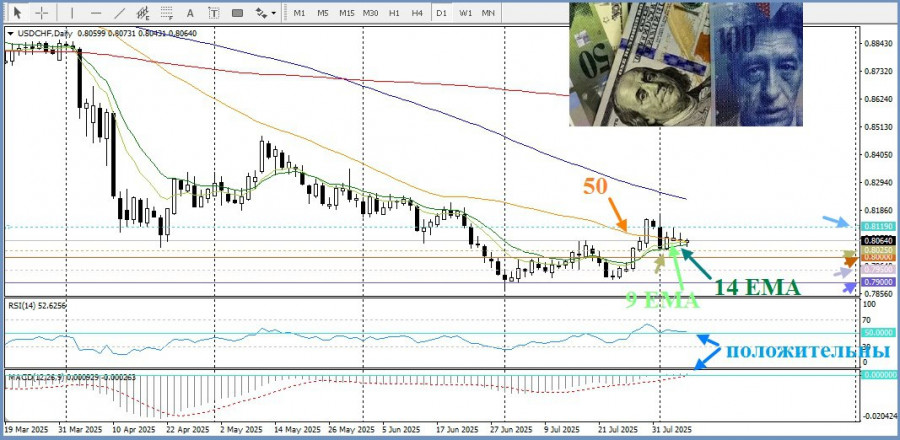900x440 pixels.
Task: Pick the text label (T) tool
Action: click(214, 13)
